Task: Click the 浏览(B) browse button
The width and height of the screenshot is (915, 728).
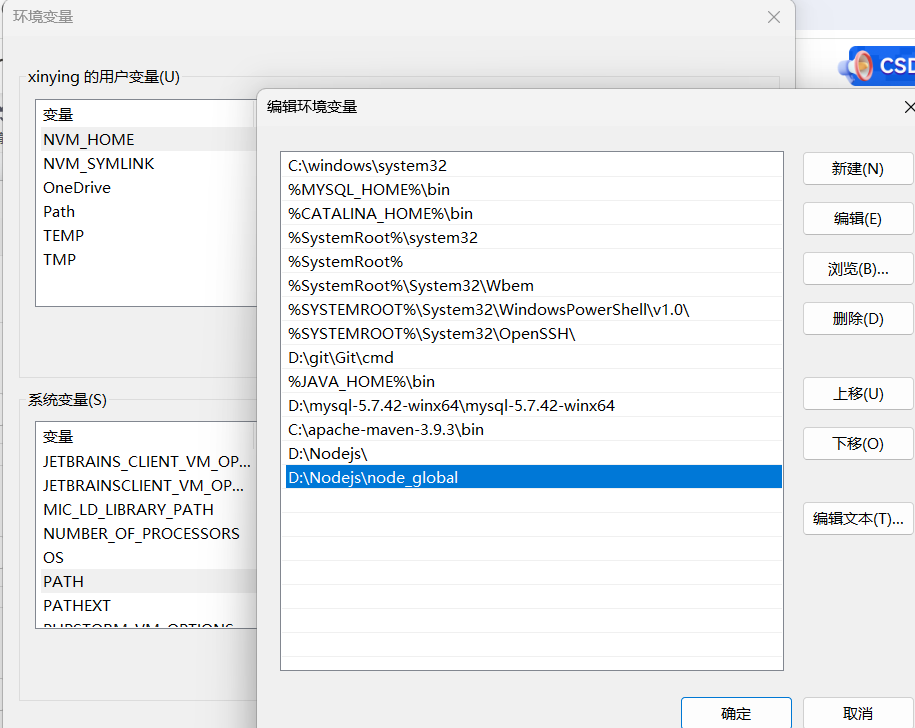Action: pyautogui.click(x=857, y=268)
